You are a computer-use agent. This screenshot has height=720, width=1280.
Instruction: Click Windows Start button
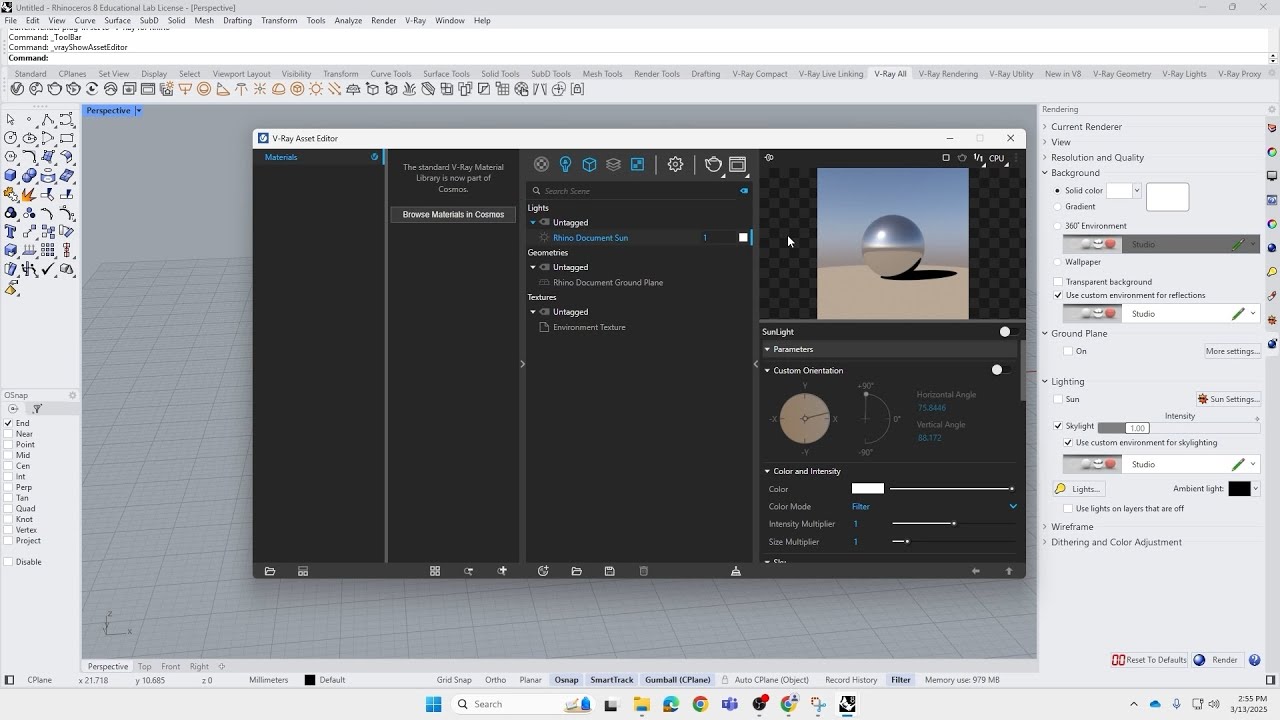click(x=433, y=704)
